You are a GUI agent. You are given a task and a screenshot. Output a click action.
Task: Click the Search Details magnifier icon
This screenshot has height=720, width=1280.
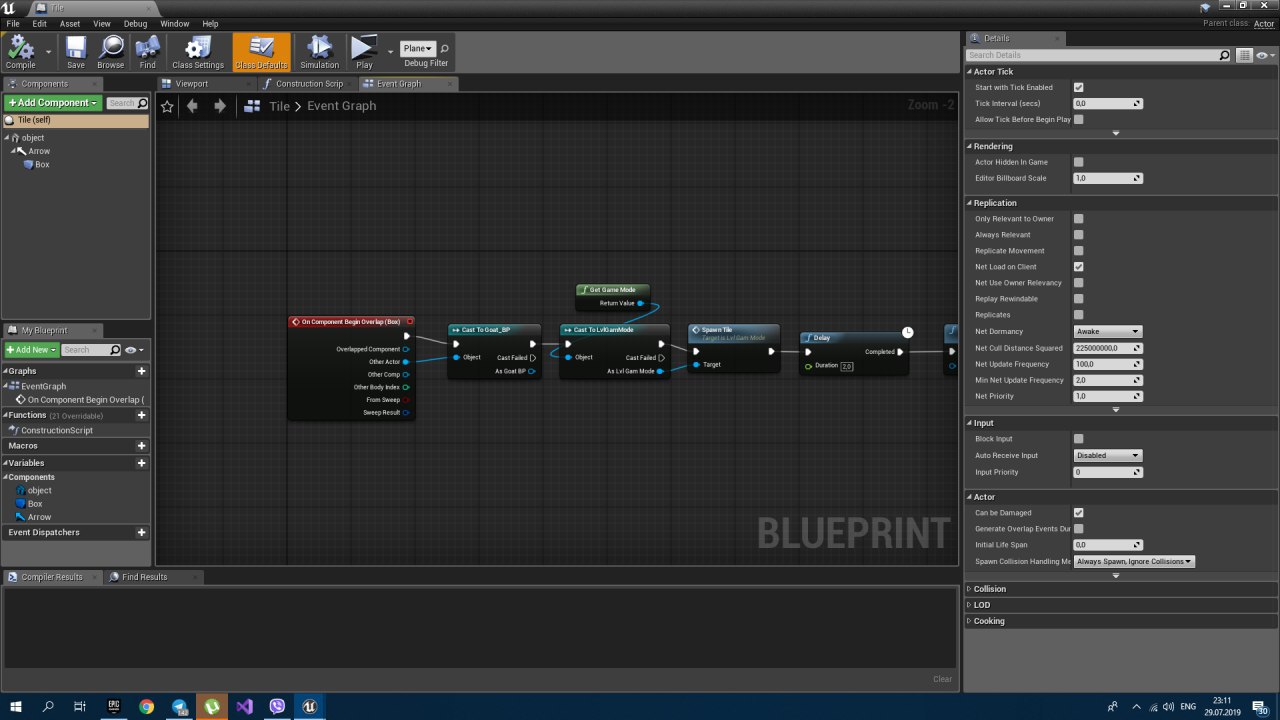coord(1225,55)
